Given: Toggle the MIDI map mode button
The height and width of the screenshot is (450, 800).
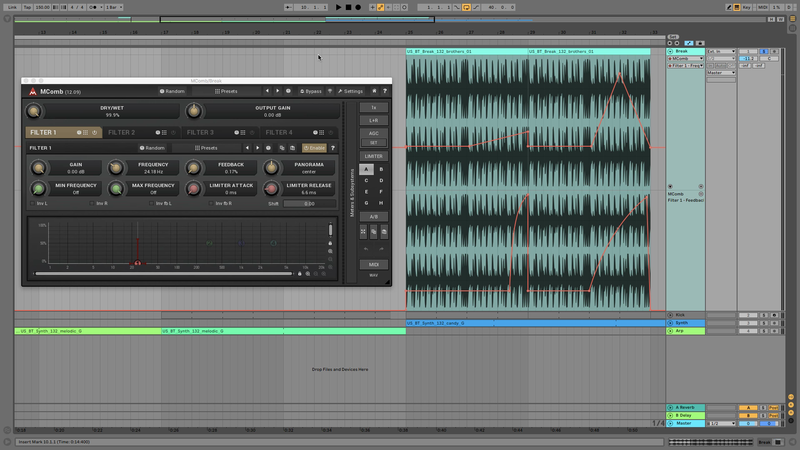Looking at the screenshot, I should (763, 7).
